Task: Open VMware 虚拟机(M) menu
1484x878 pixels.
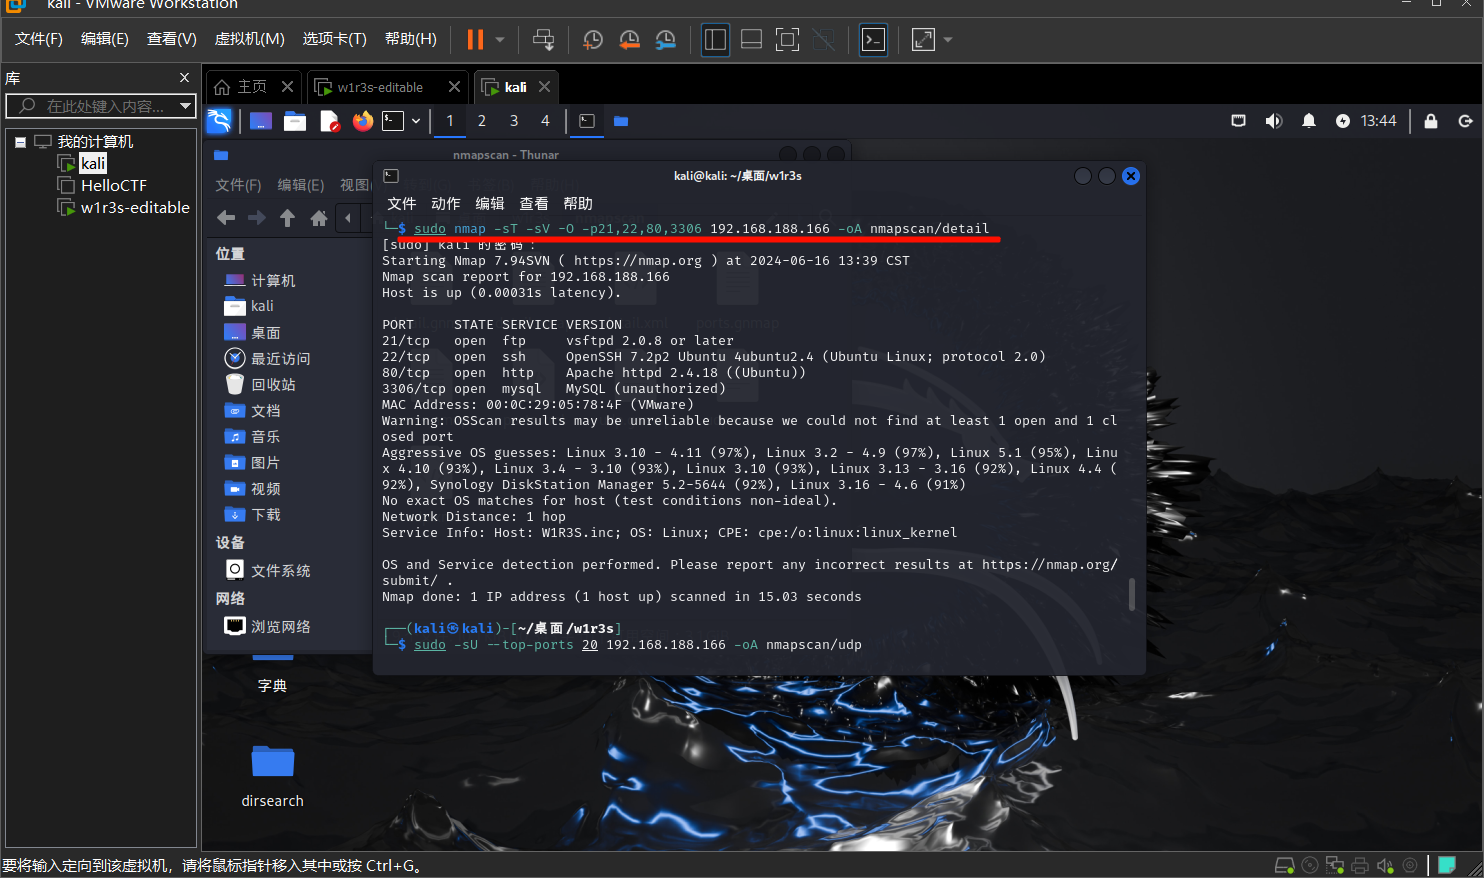Action: click(249, 39)
